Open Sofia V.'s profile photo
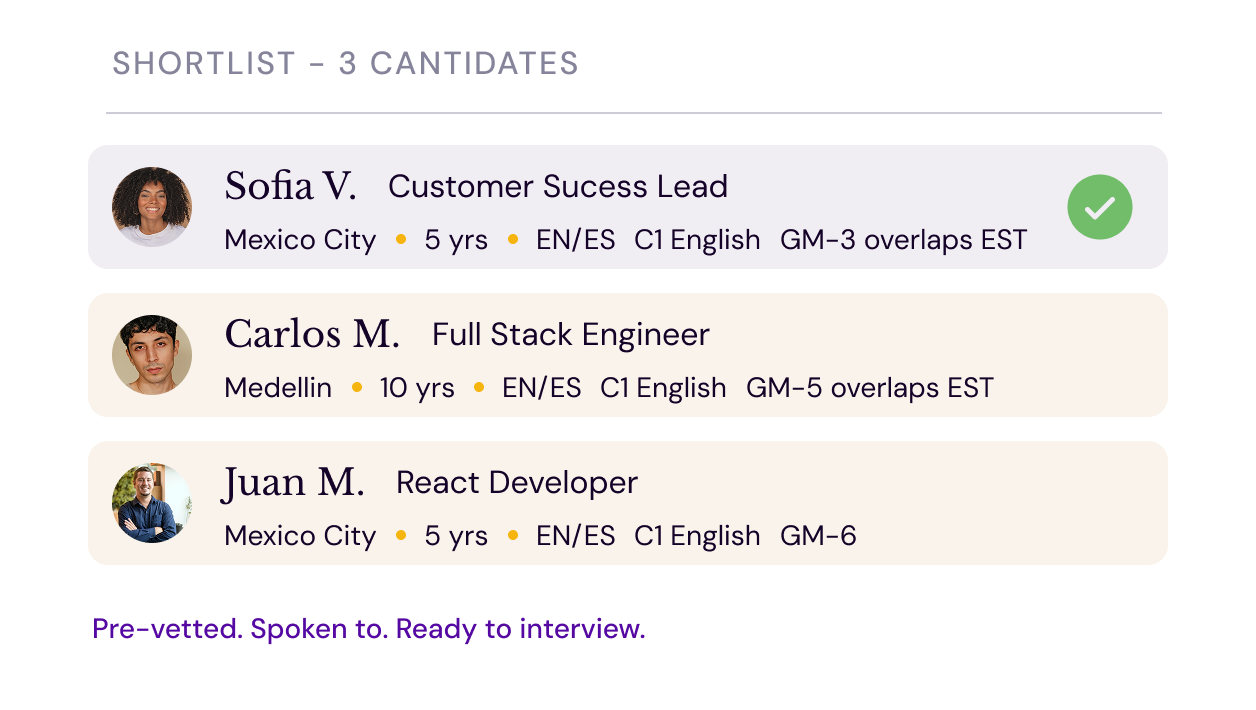Screen dimensions: 1256x710 152,207
